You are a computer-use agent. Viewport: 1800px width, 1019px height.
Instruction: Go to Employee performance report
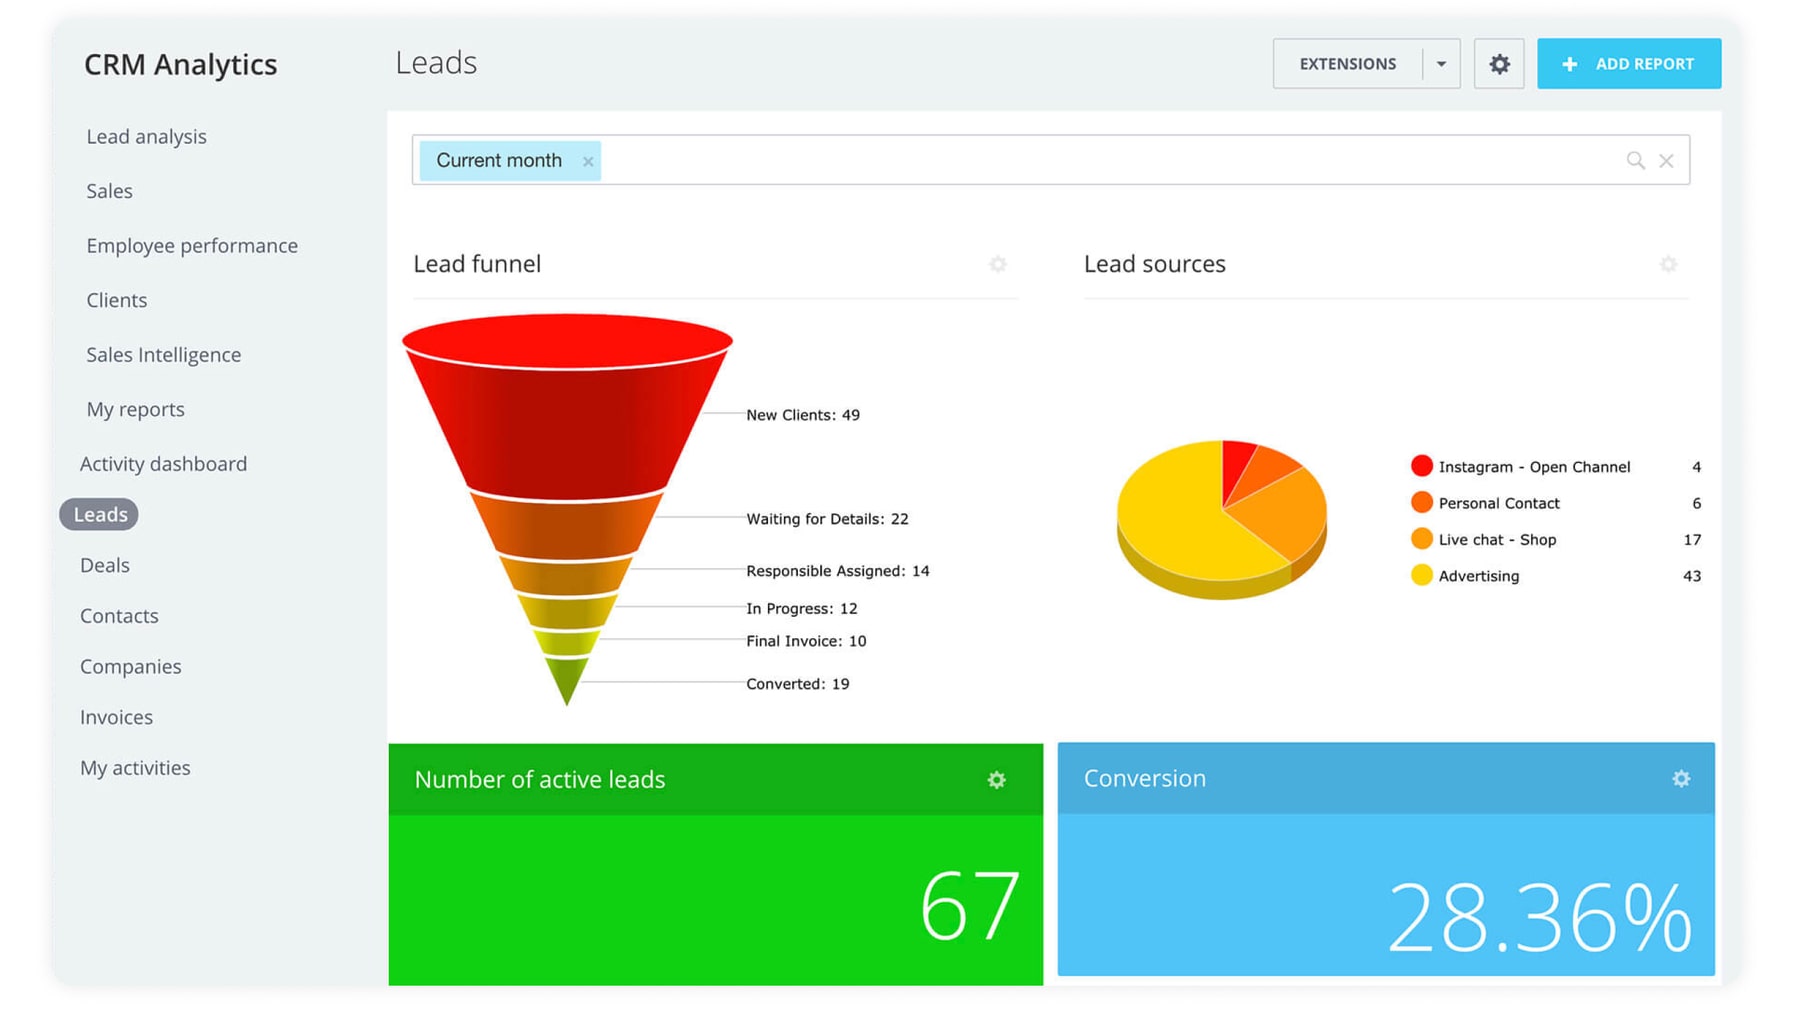[192, 246]
